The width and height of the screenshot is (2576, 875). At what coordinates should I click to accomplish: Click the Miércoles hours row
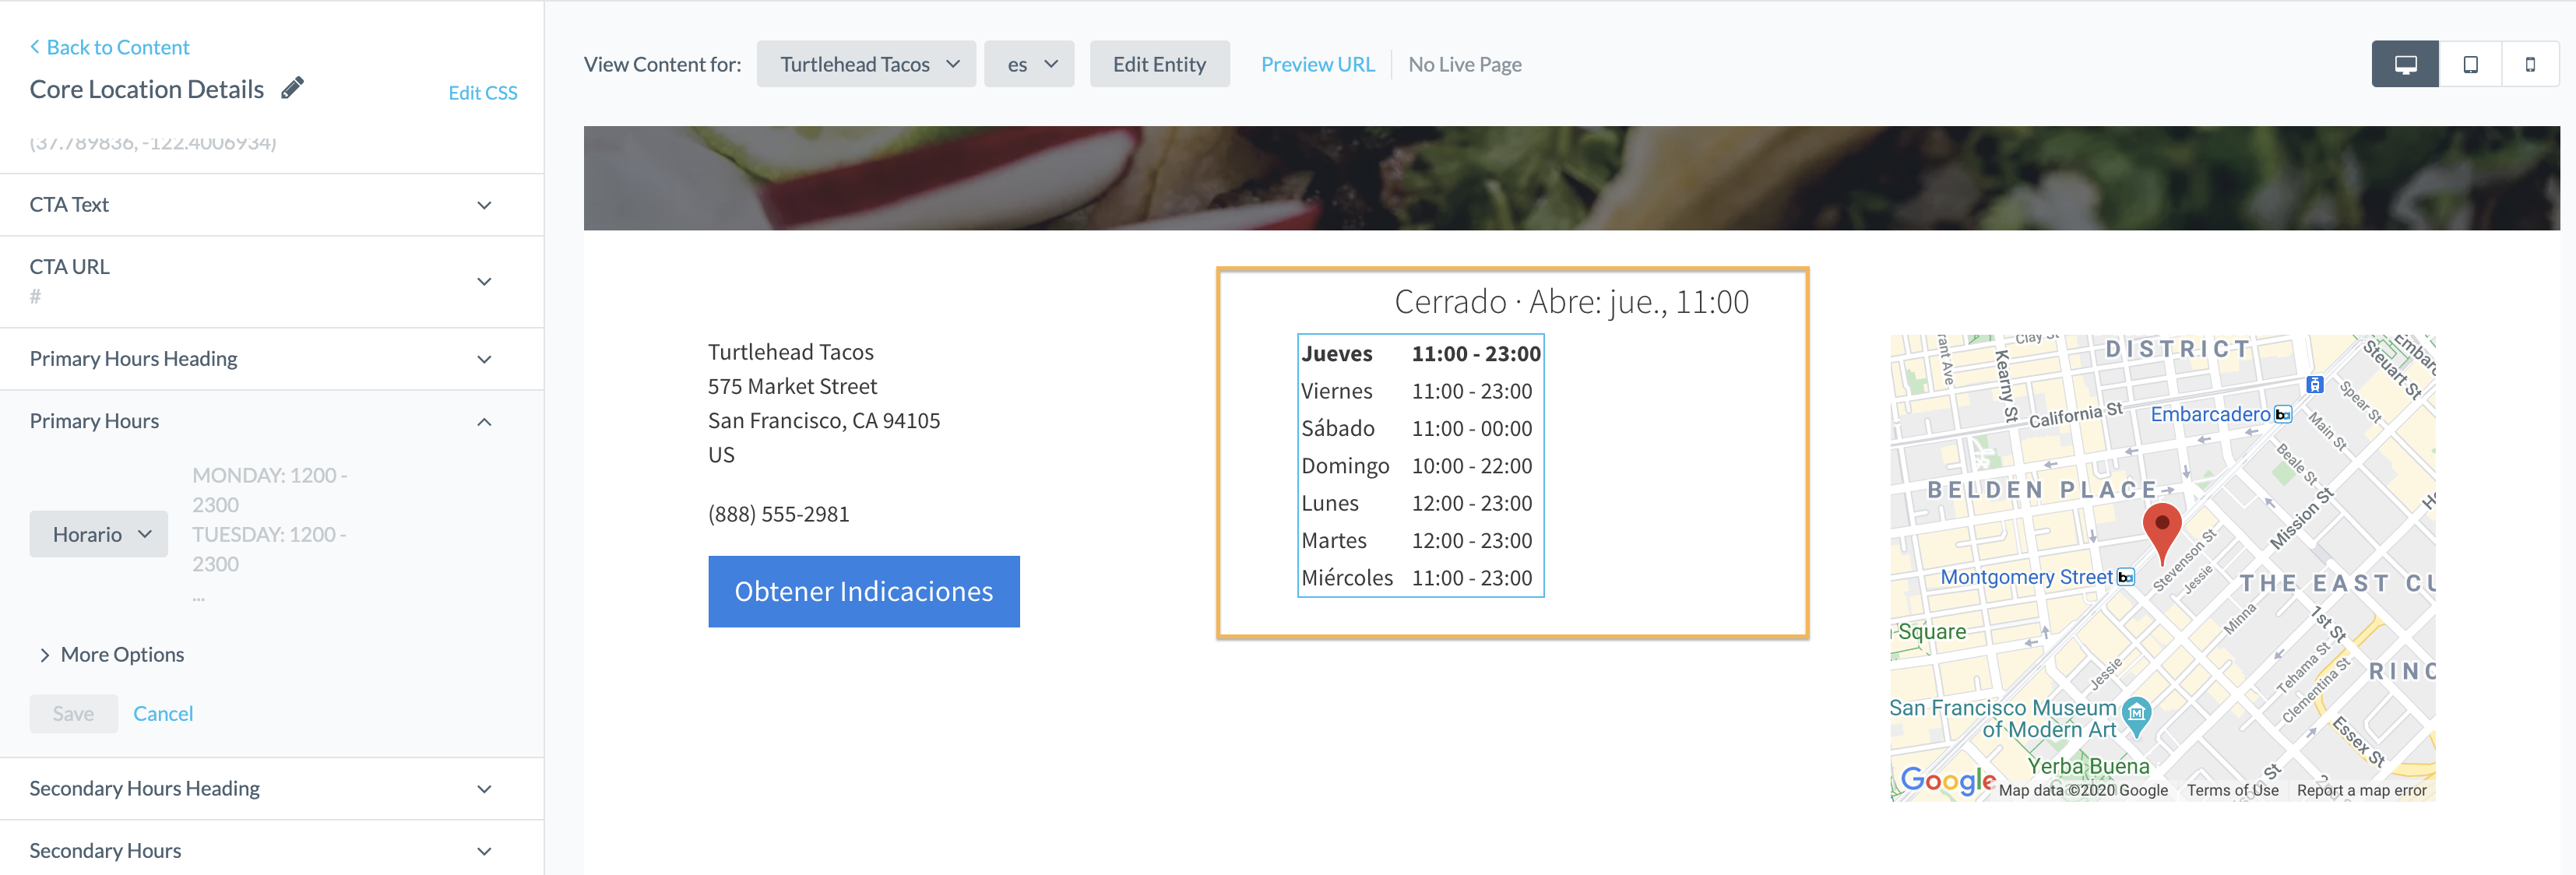[1420, 578]
